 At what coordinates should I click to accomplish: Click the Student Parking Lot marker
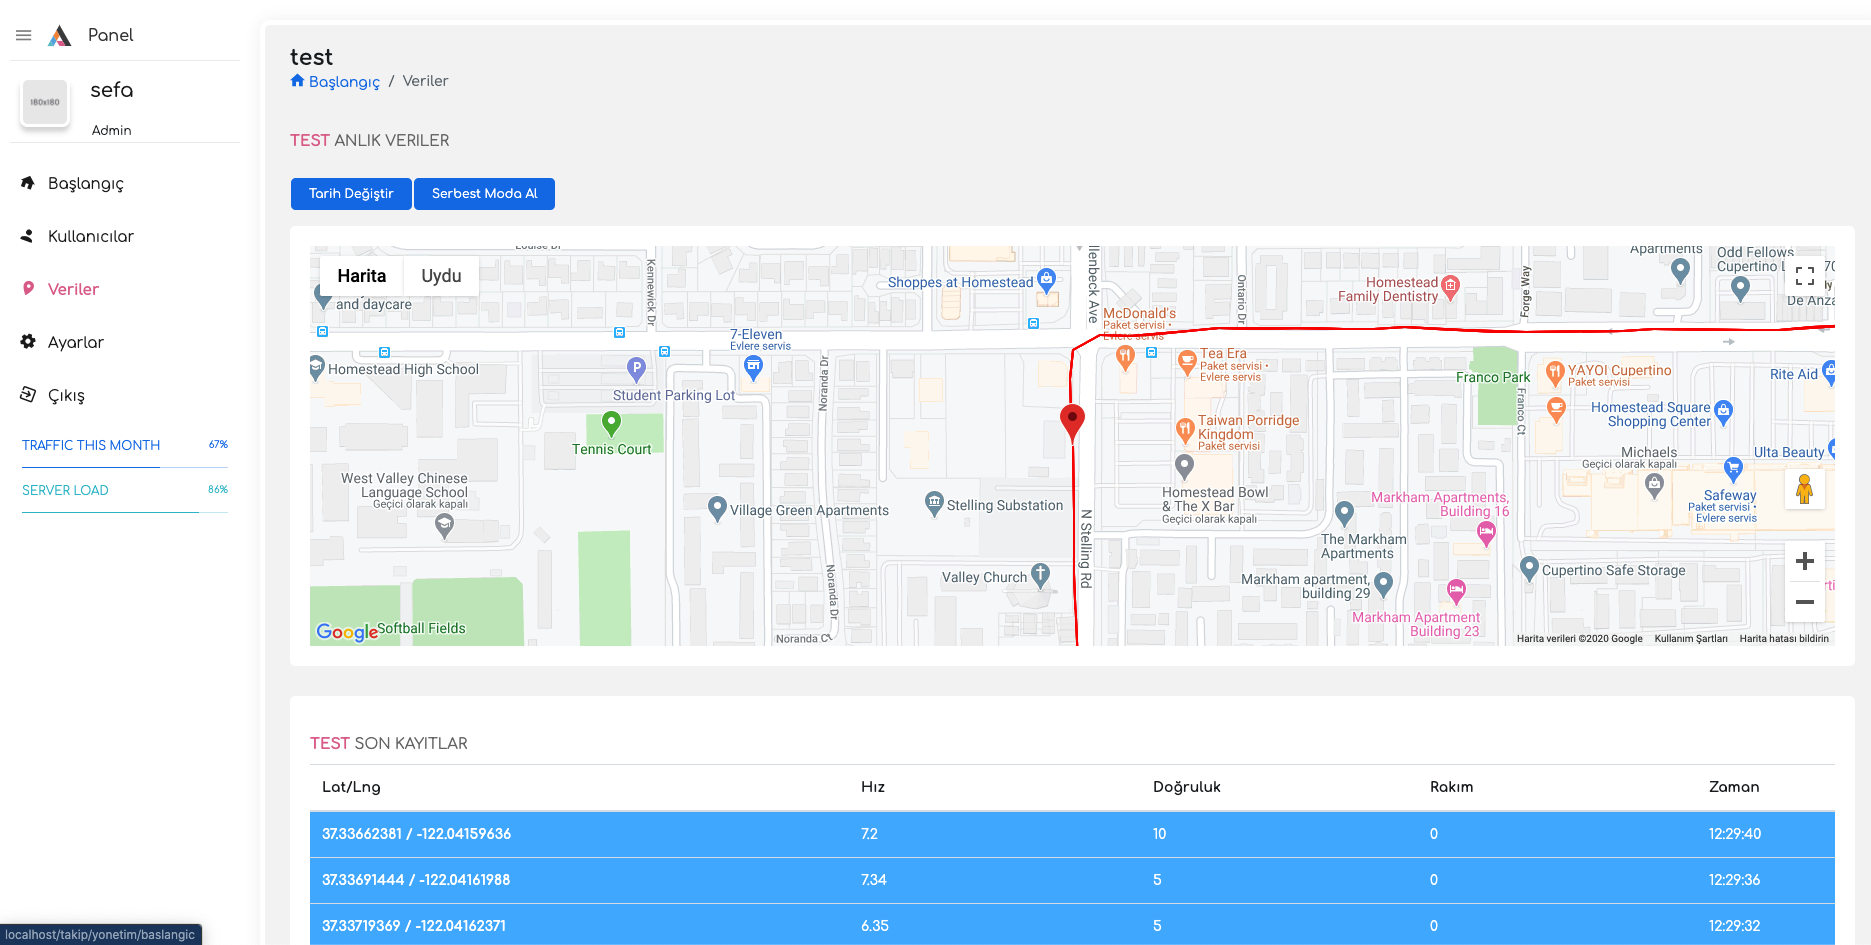[636, 370]
